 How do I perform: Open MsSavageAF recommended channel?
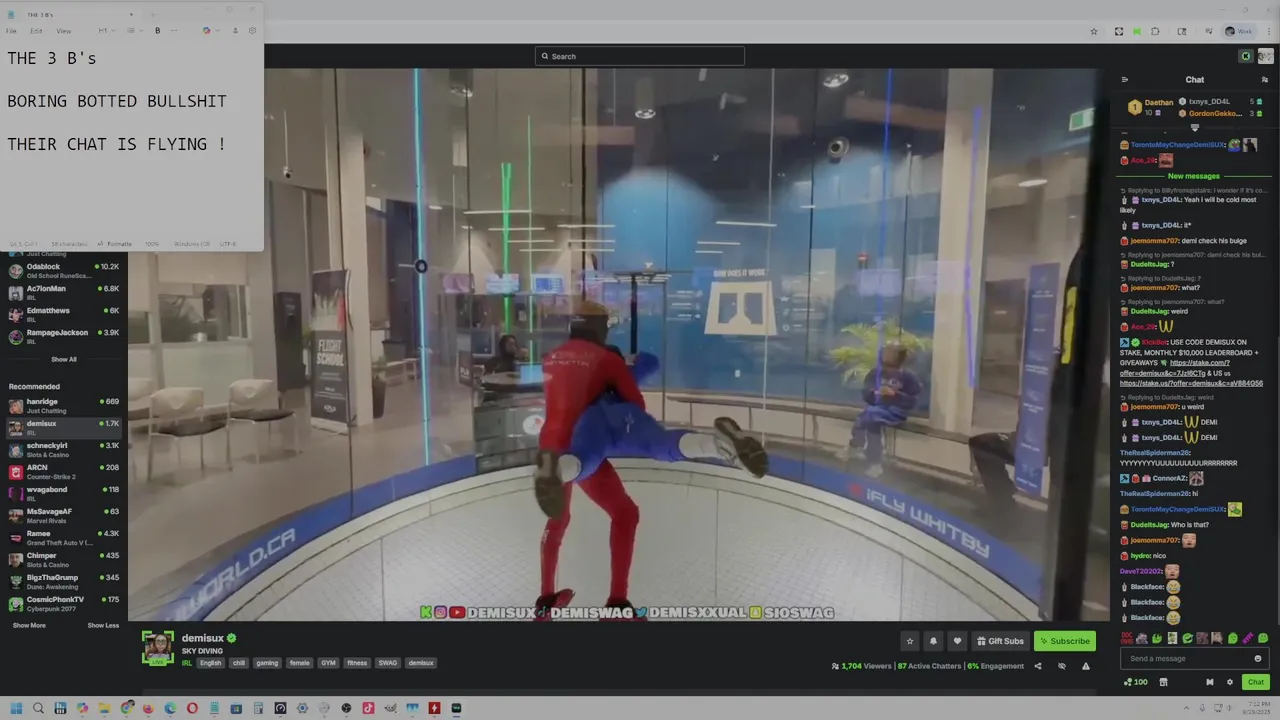[x=64, y=516]
